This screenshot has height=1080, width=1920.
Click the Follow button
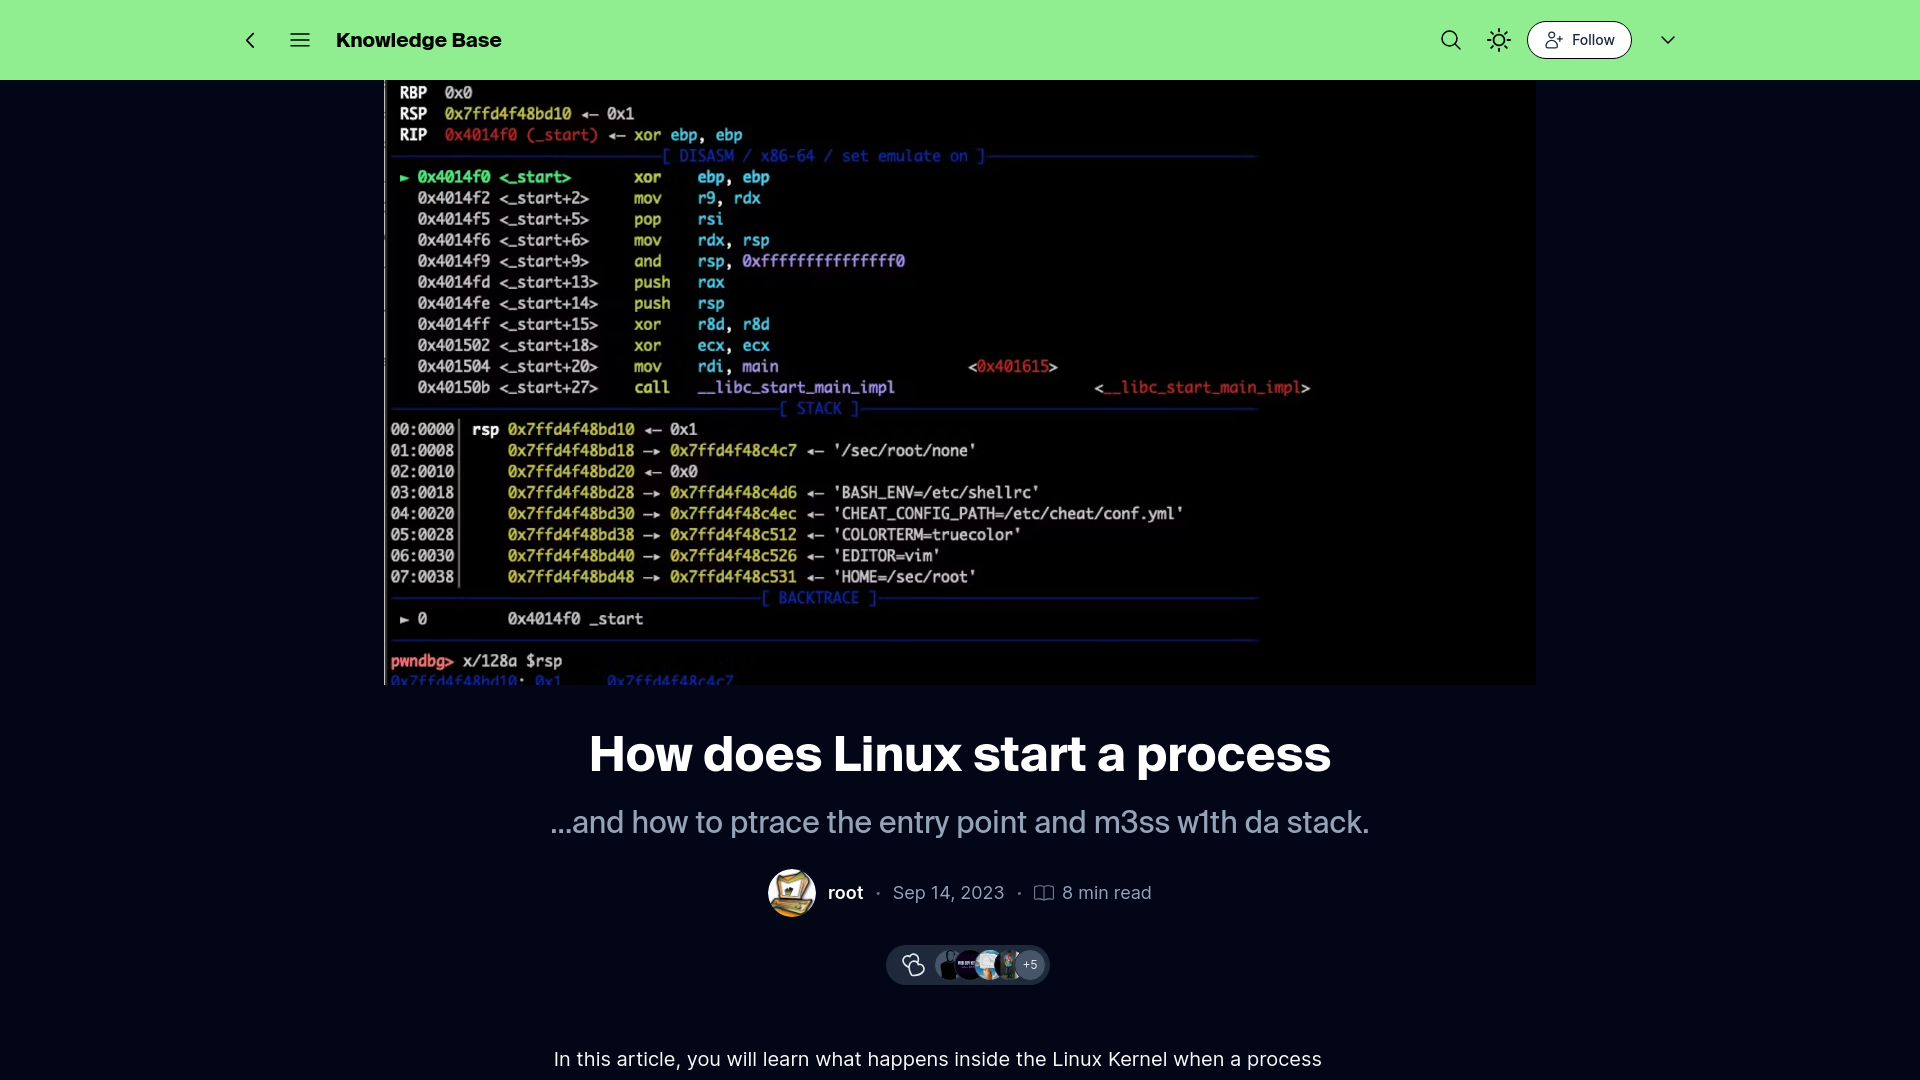point(1580,40)
